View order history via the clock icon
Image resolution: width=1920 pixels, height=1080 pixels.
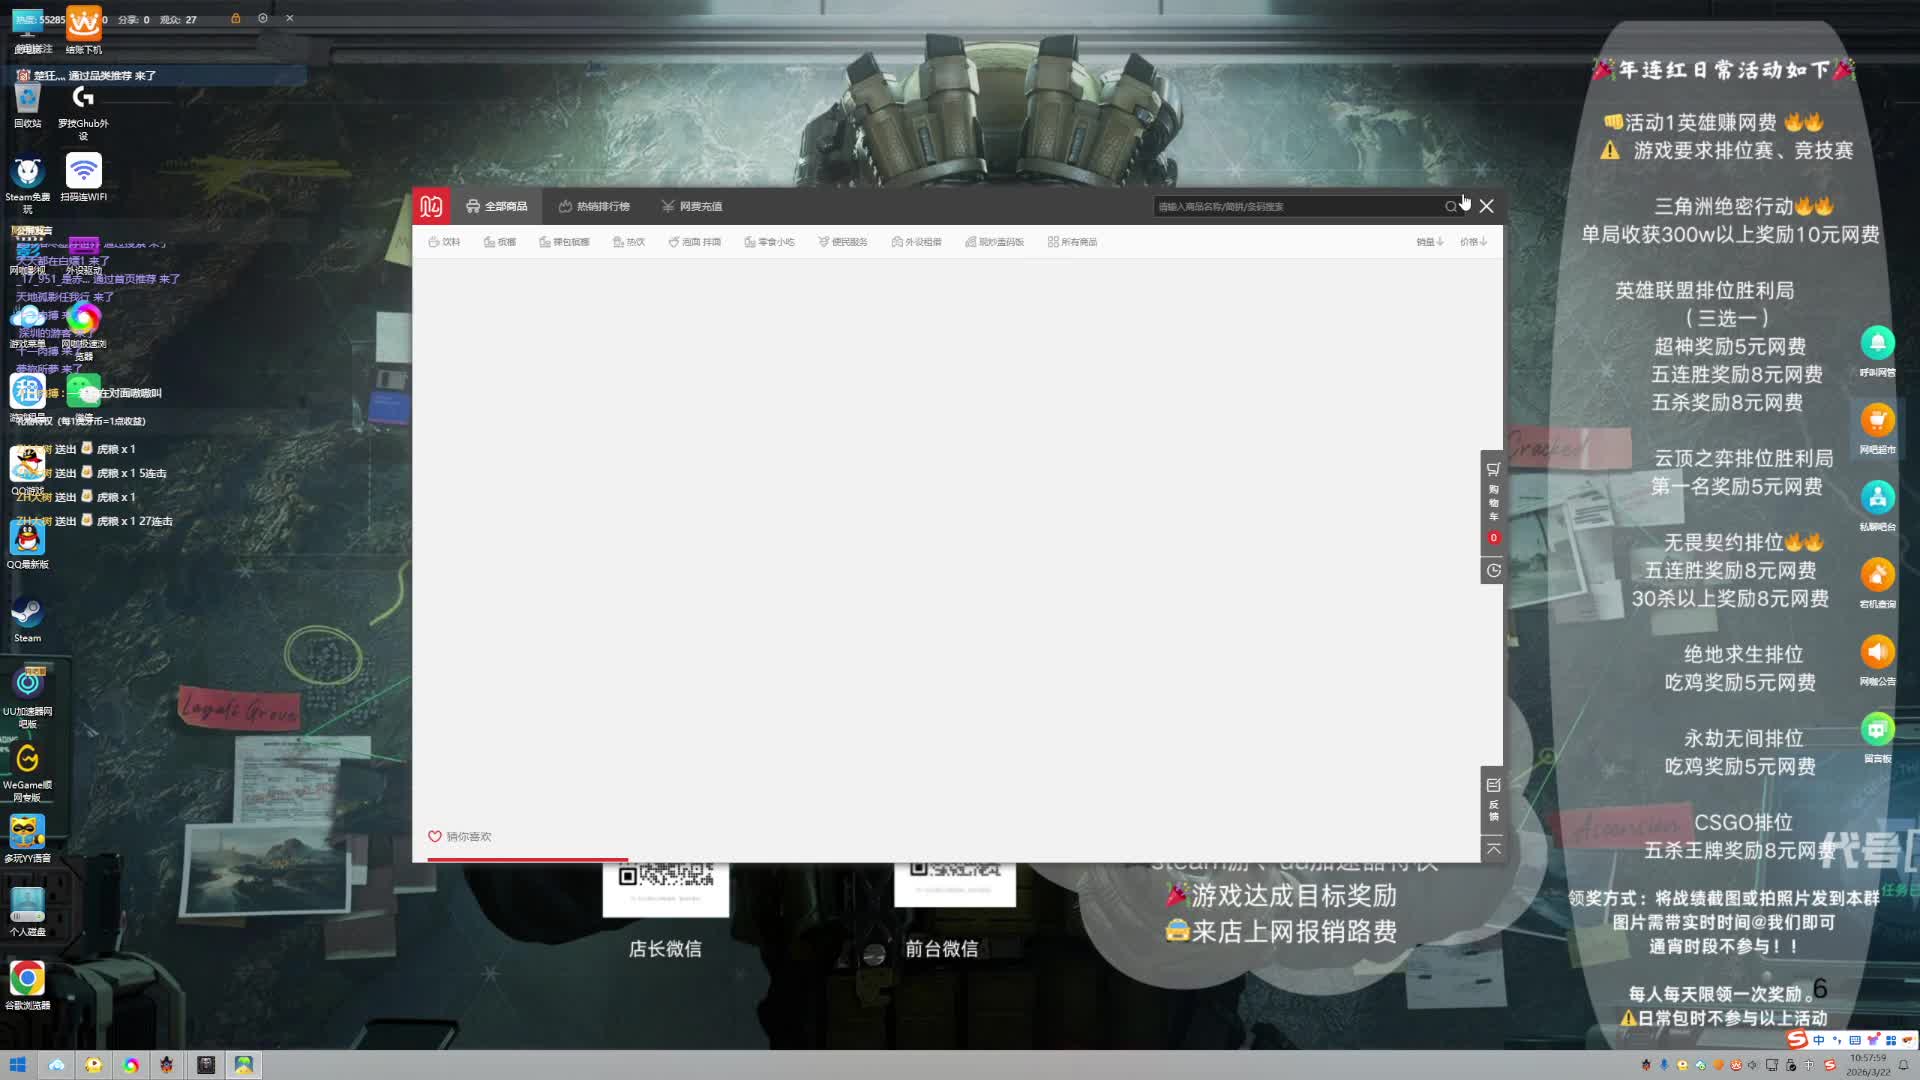tap(1492, 570)
